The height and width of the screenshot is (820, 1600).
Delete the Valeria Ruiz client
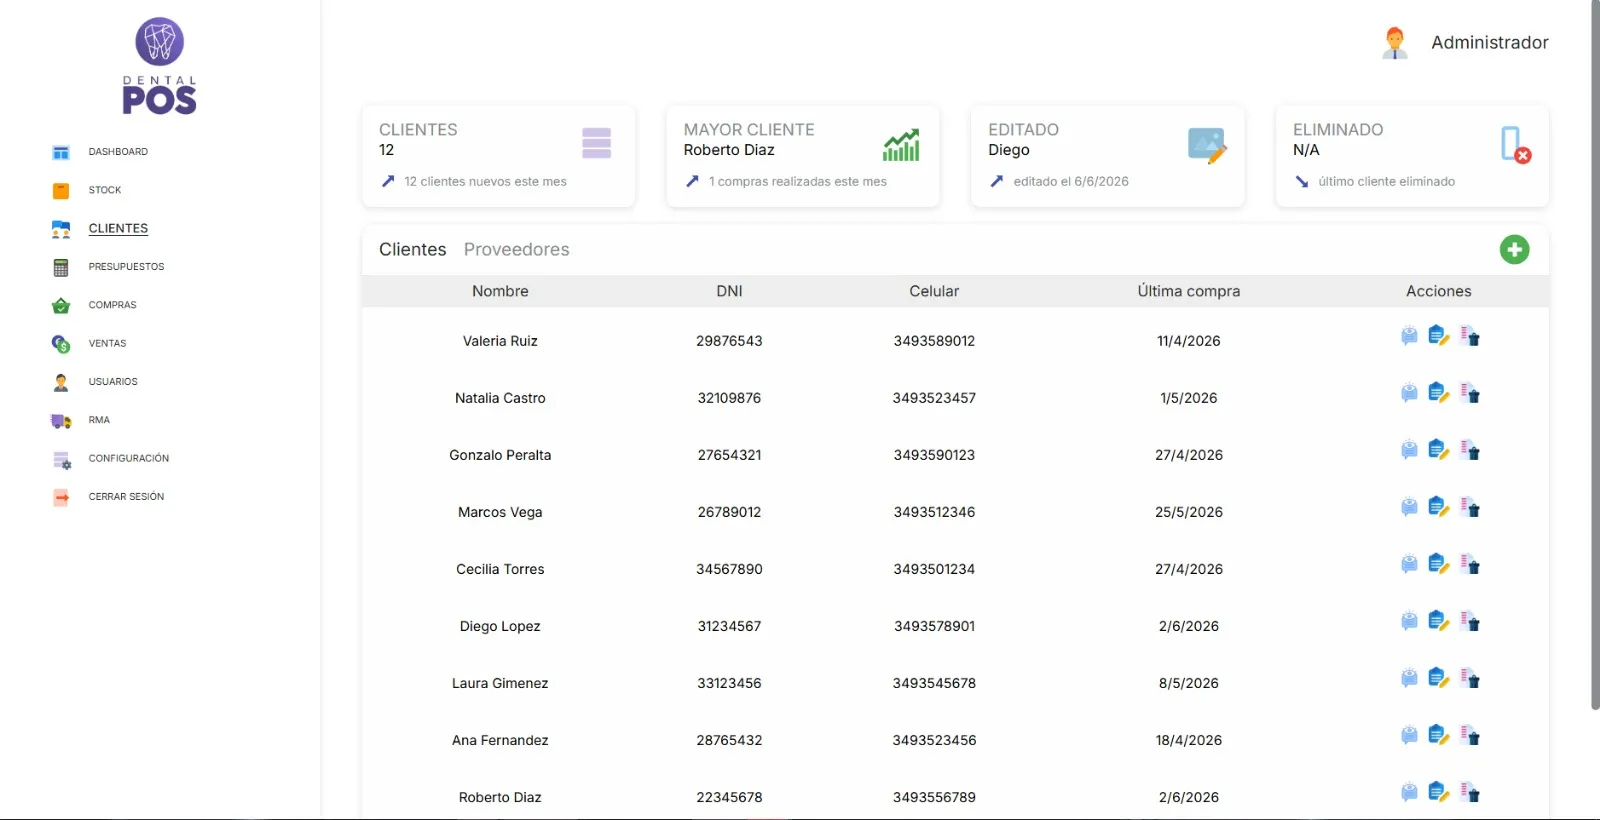[x=1470, y=336]
